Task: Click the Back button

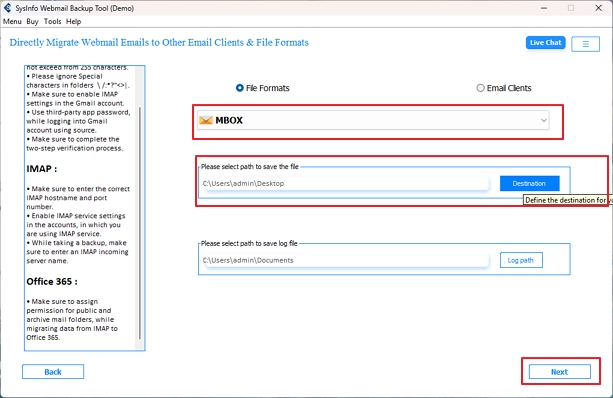Action: coord(53,372)
